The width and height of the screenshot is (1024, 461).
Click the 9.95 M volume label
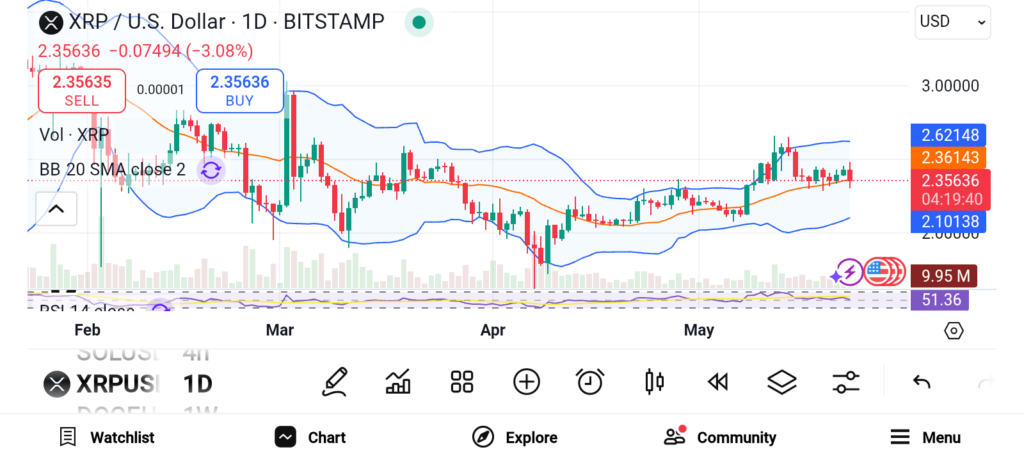(x=944, y=276)
